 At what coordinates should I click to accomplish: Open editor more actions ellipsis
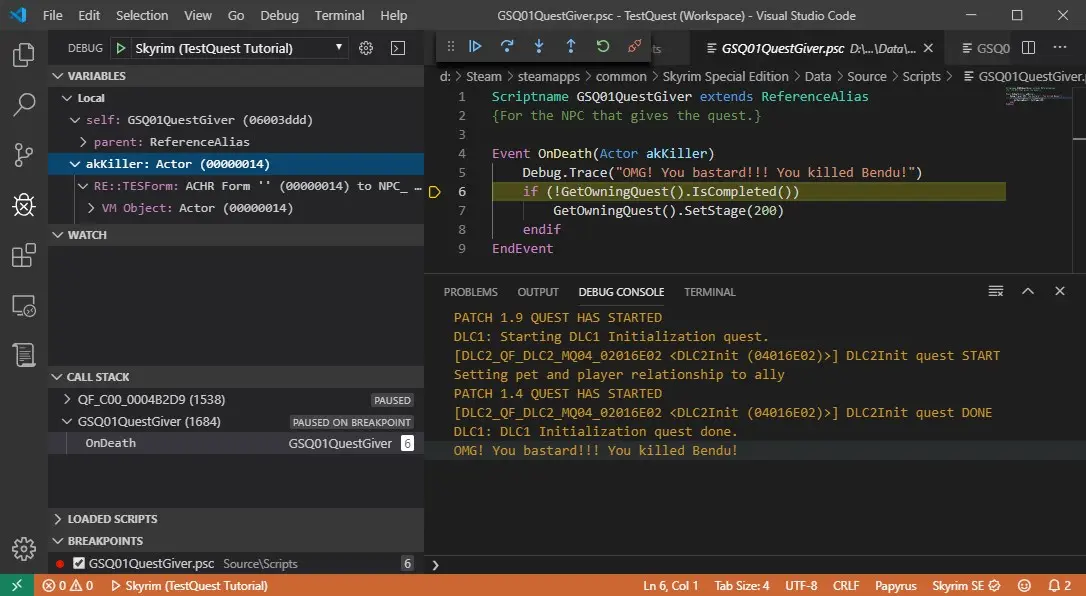click(1060, 48)
